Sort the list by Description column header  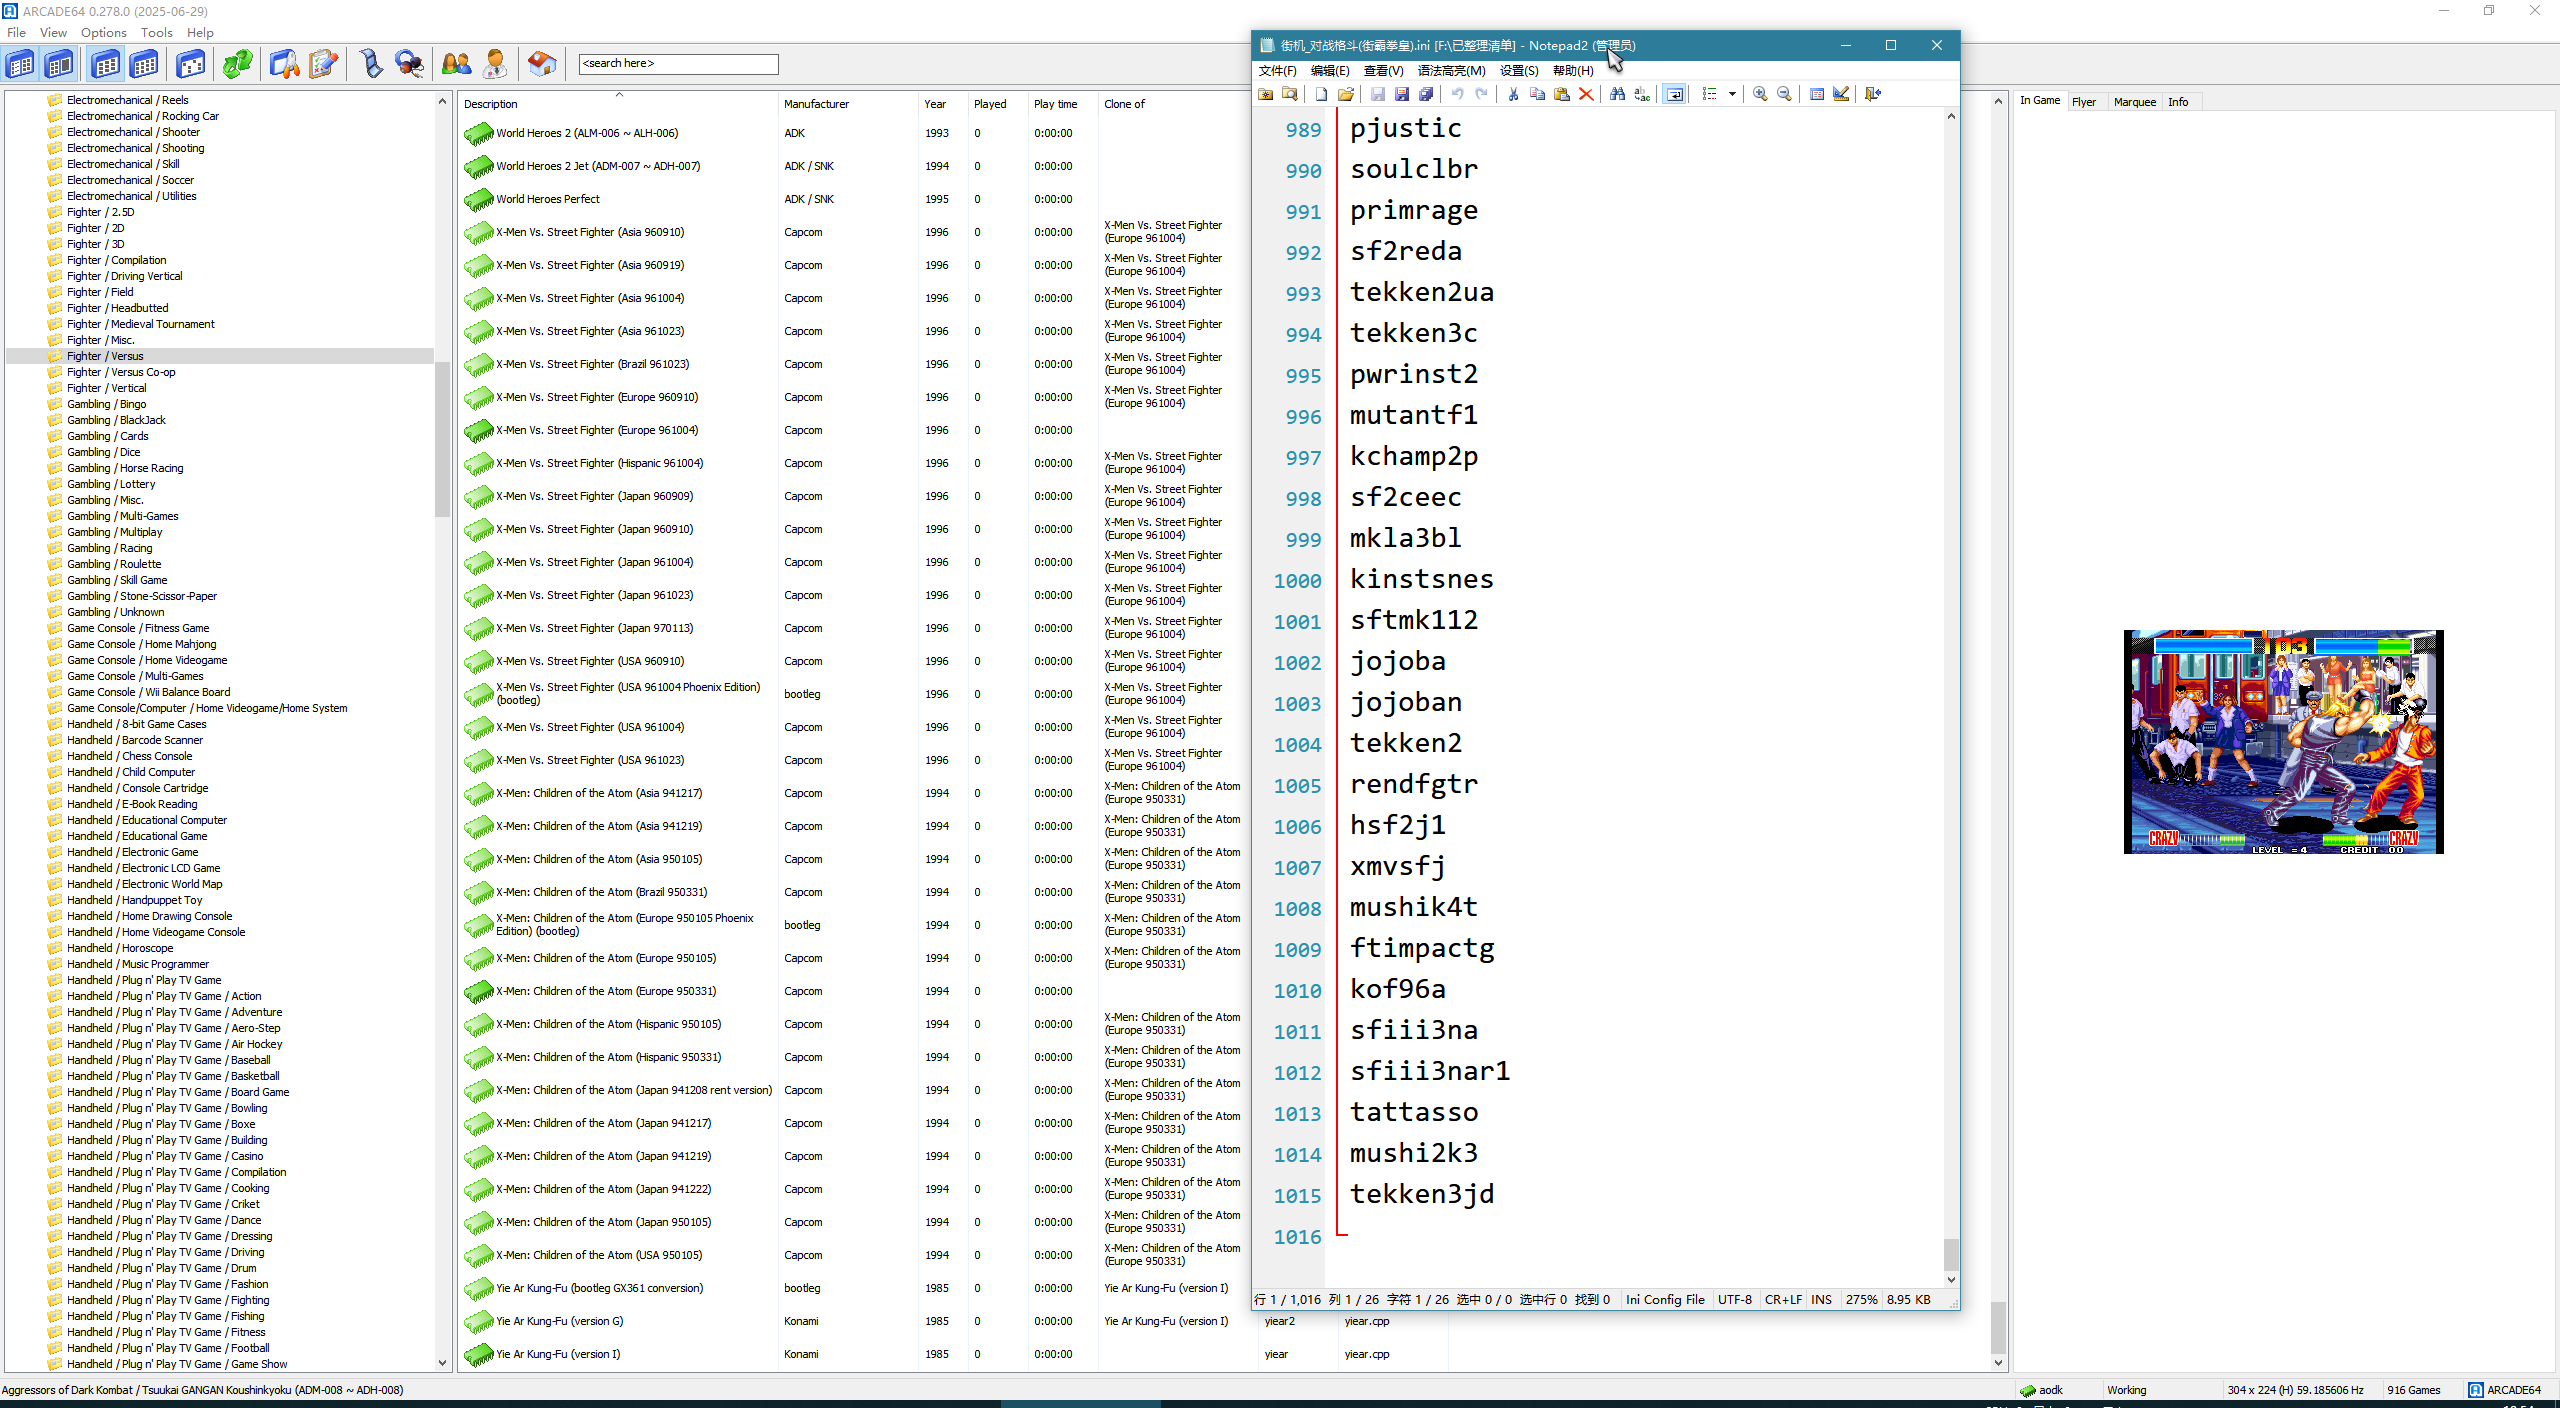point(618,104)
